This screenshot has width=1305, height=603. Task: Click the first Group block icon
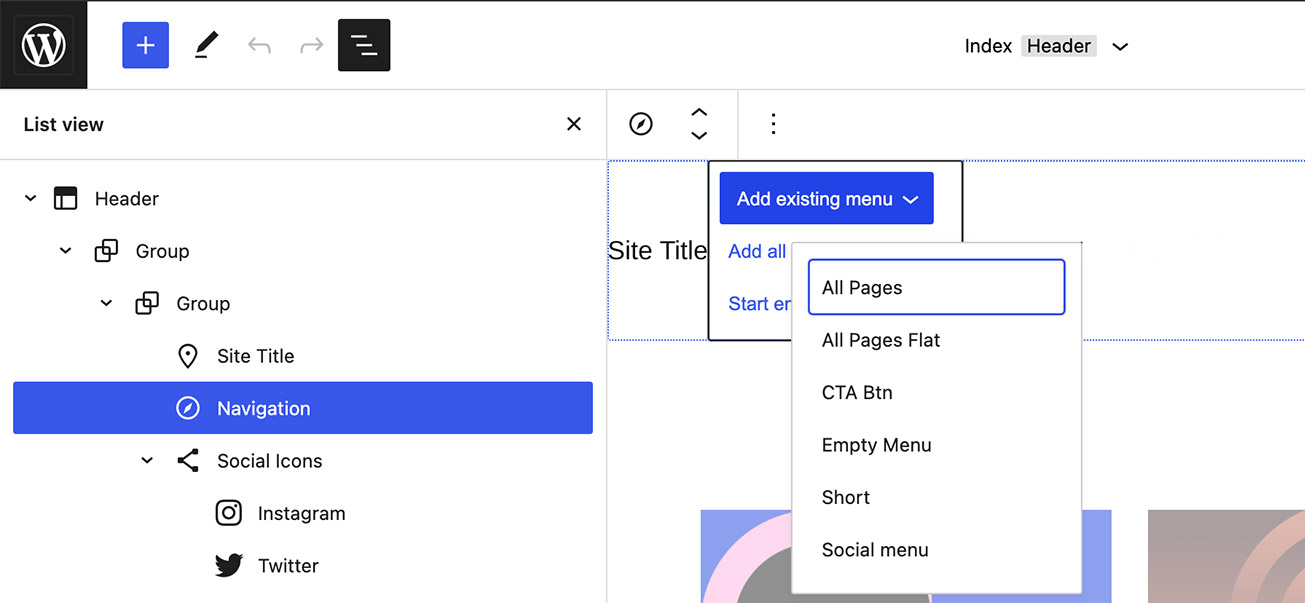pos(106,251)
